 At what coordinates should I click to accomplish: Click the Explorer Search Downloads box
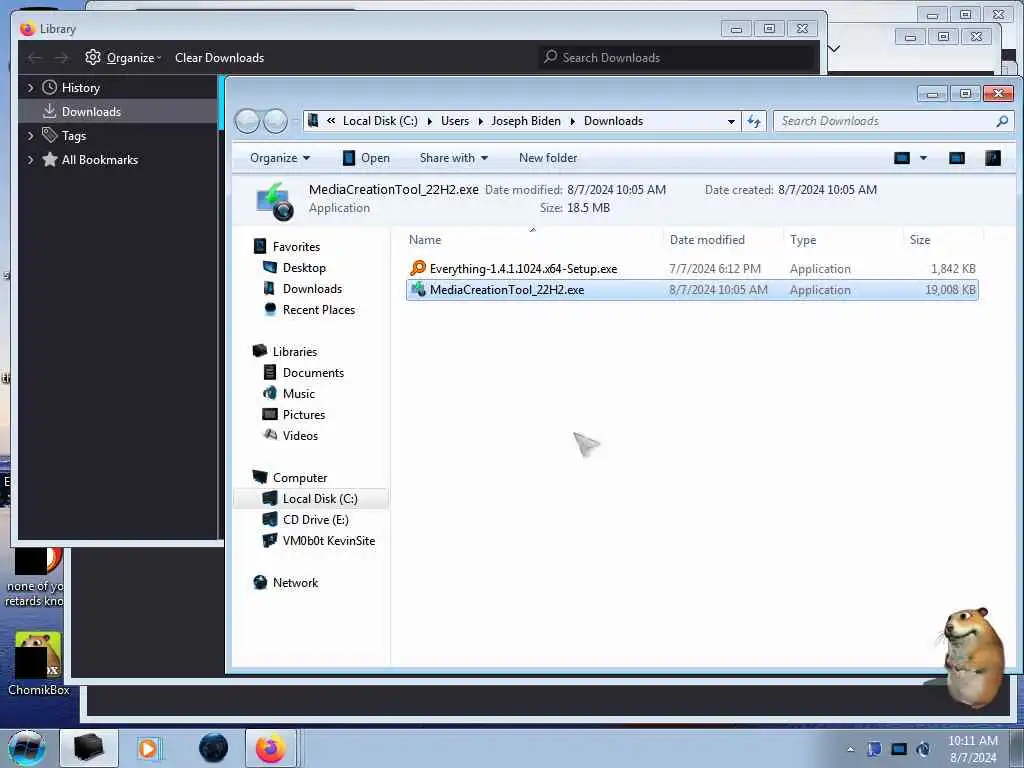[893, 121]
